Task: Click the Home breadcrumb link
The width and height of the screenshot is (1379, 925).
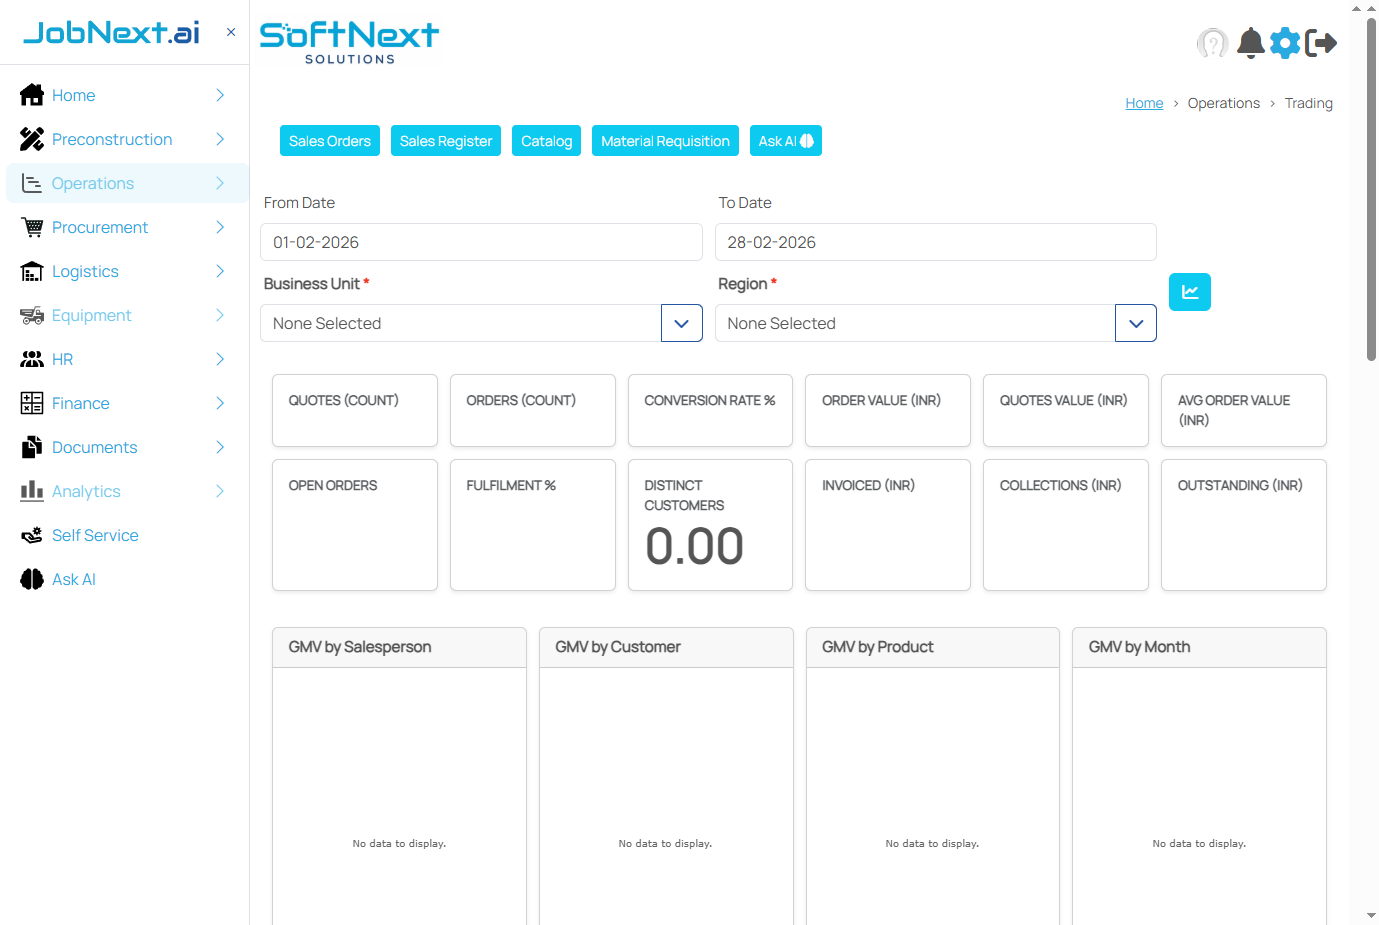Action: [x=1144, y=103]
